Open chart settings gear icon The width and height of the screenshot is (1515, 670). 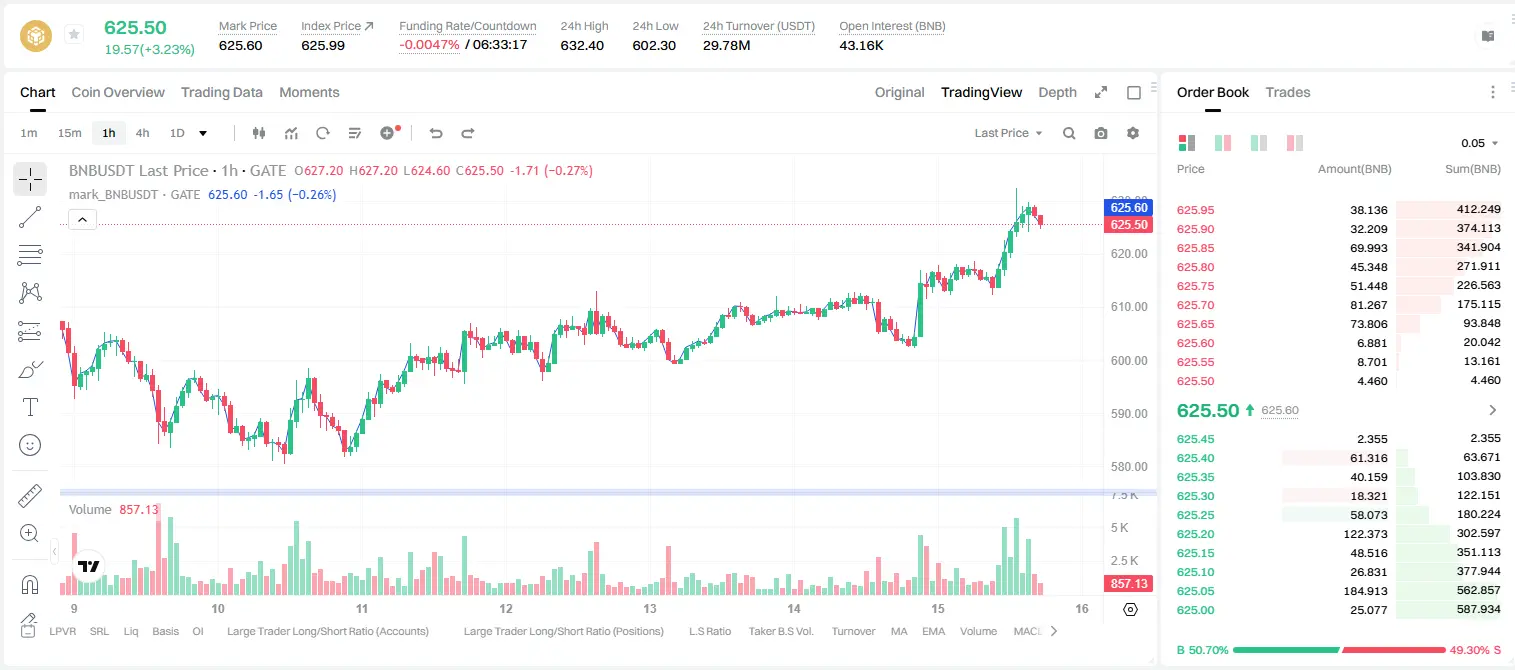coord(1133,133)
